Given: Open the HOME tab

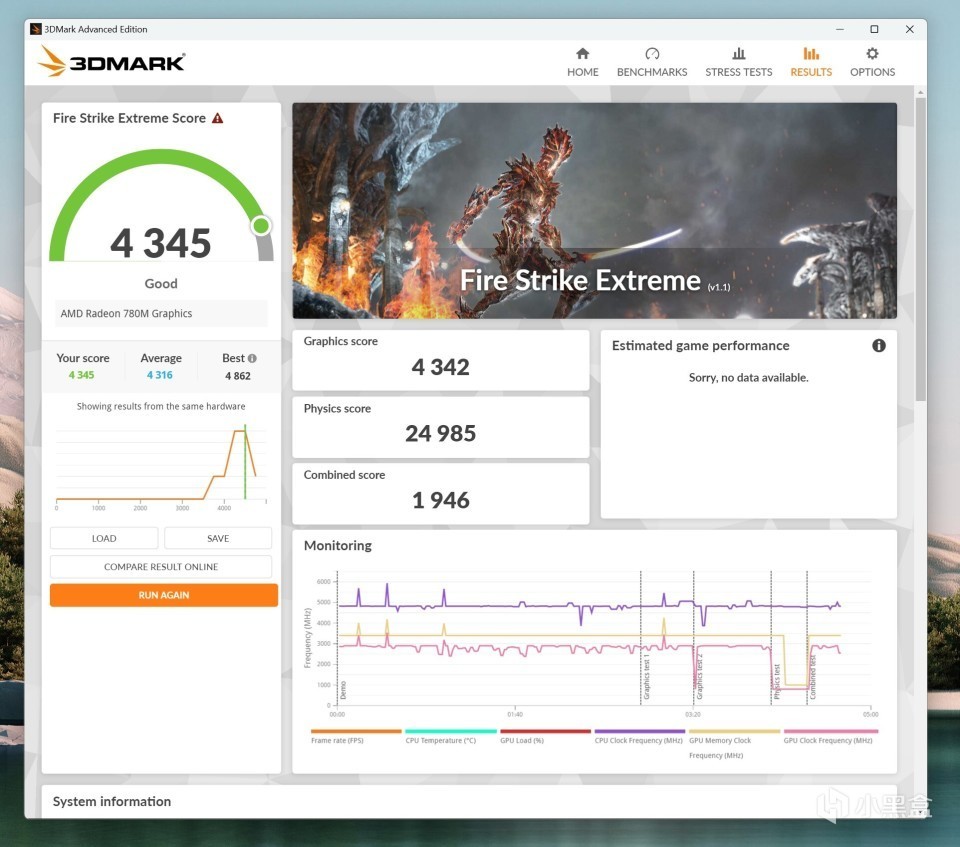Looking at the screenshot, I should (582, 62).
